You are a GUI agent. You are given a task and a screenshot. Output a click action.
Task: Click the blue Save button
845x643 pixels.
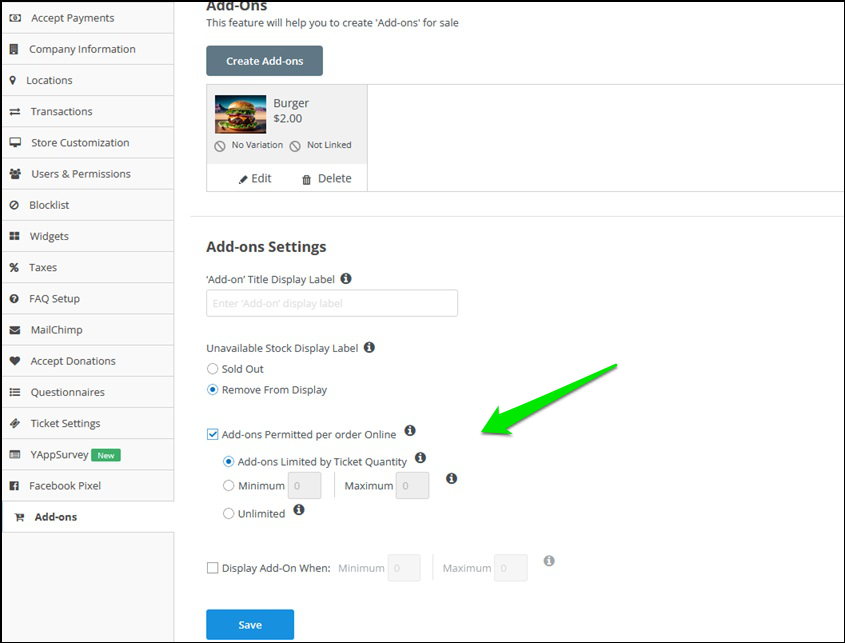tap(250, 625)
